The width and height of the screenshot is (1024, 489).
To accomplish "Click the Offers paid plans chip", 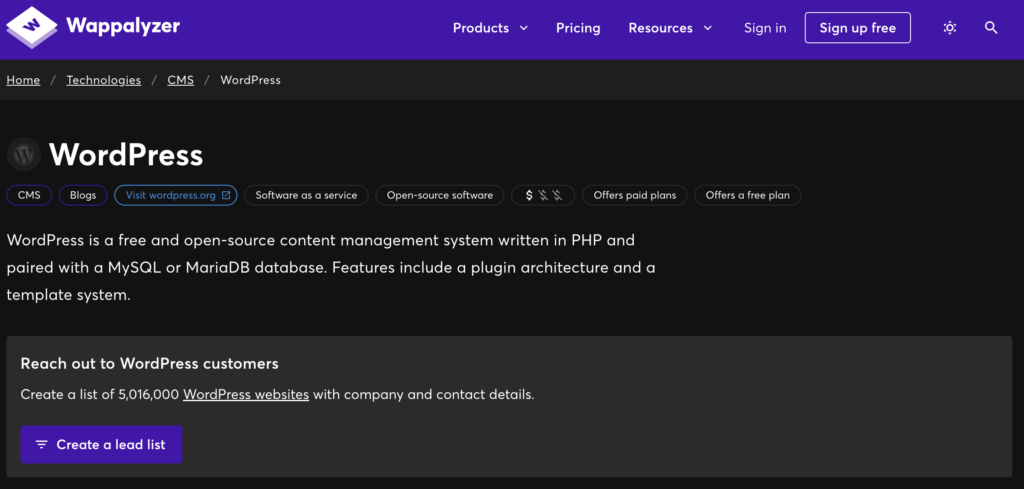I will (x=634, y=195).
